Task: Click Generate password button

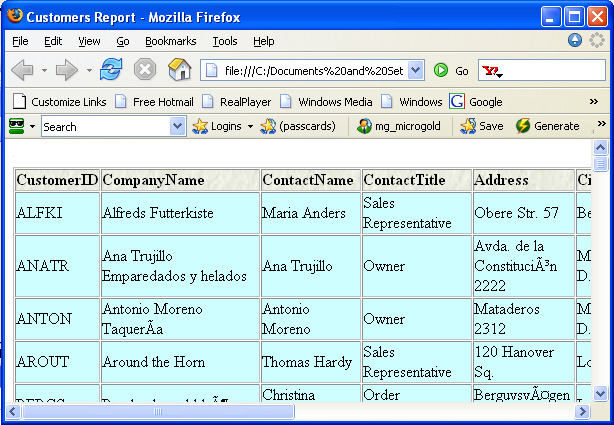Action: [x=547, y=126]
